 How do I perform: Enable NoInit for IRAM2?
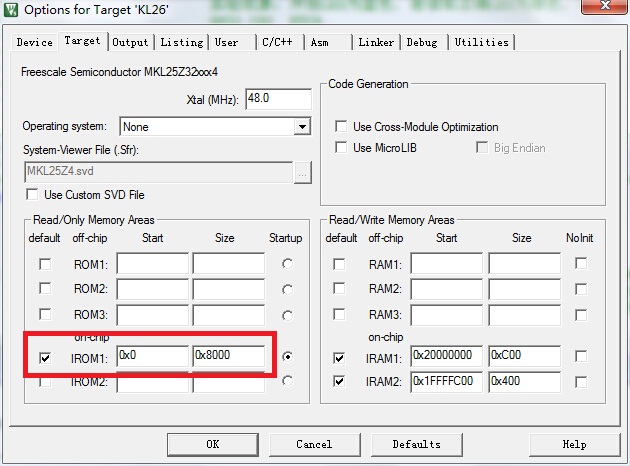[581, 382]
